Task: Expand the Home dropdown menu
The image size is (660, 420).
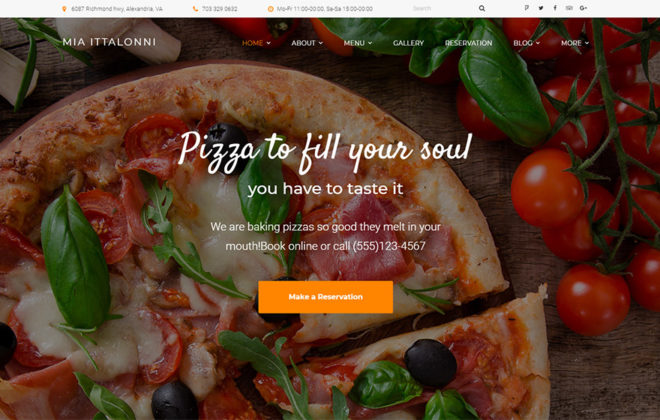Action: point(256,43)
